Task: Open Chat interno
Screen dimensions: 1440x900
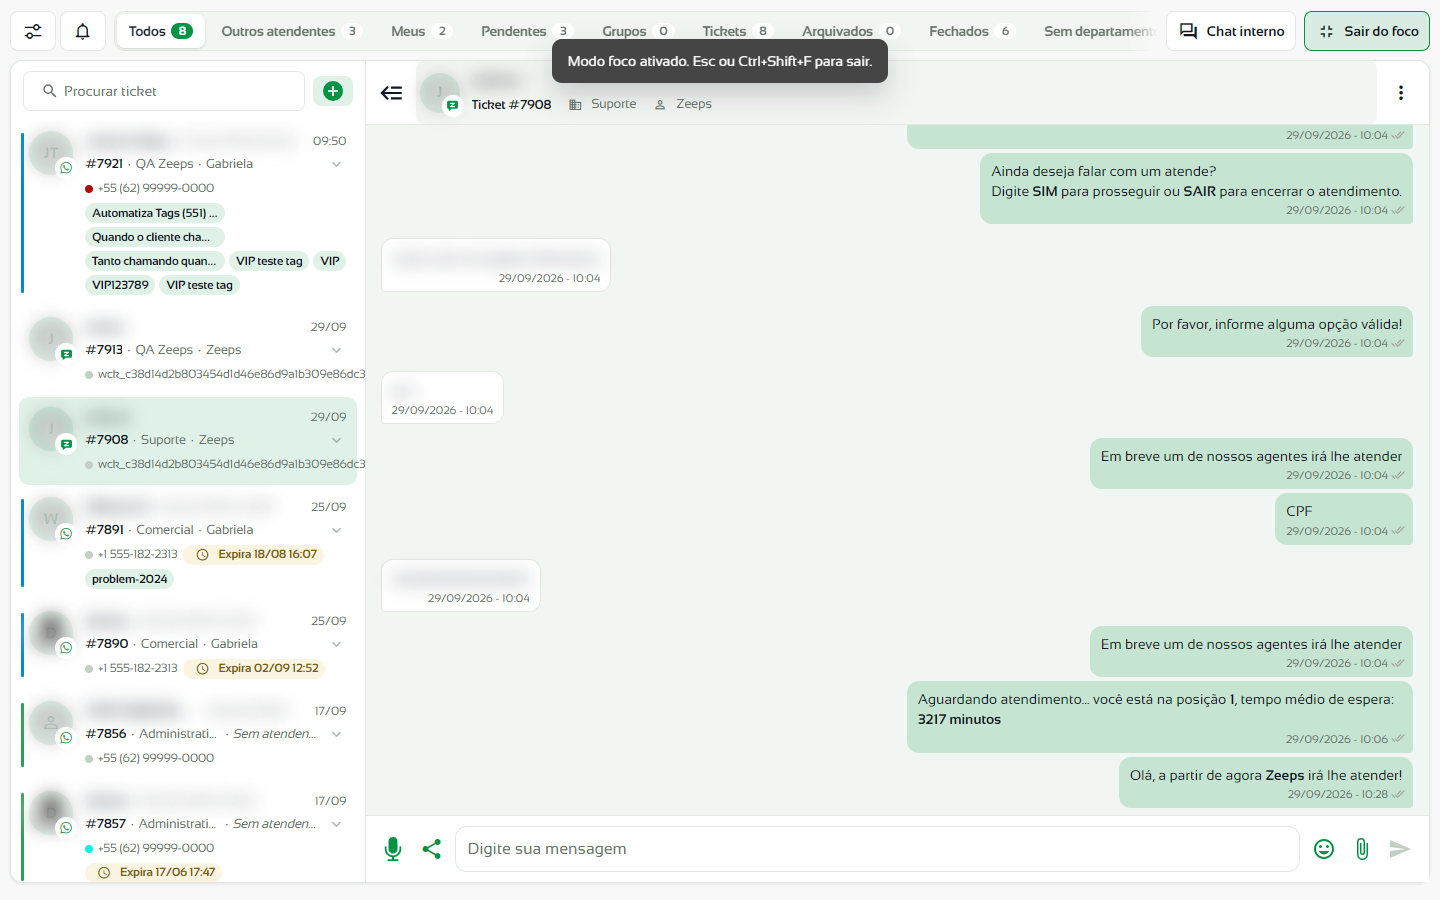Action: [1231, 31]
